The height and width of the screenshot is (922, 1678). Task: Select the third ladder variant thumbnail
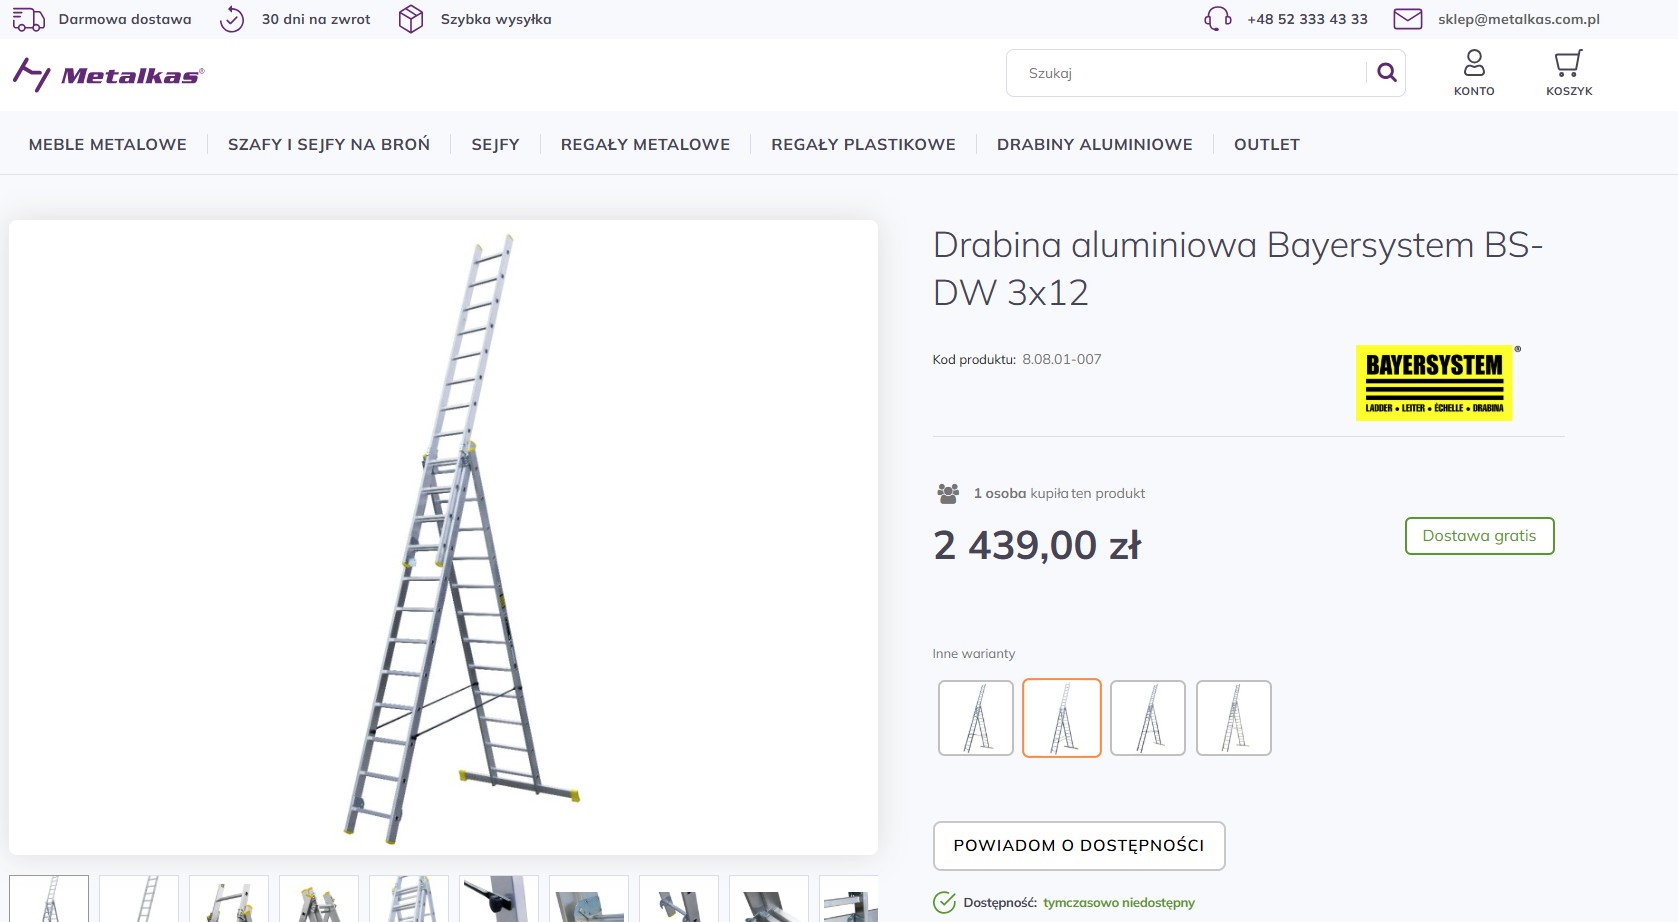[1148, 718]
